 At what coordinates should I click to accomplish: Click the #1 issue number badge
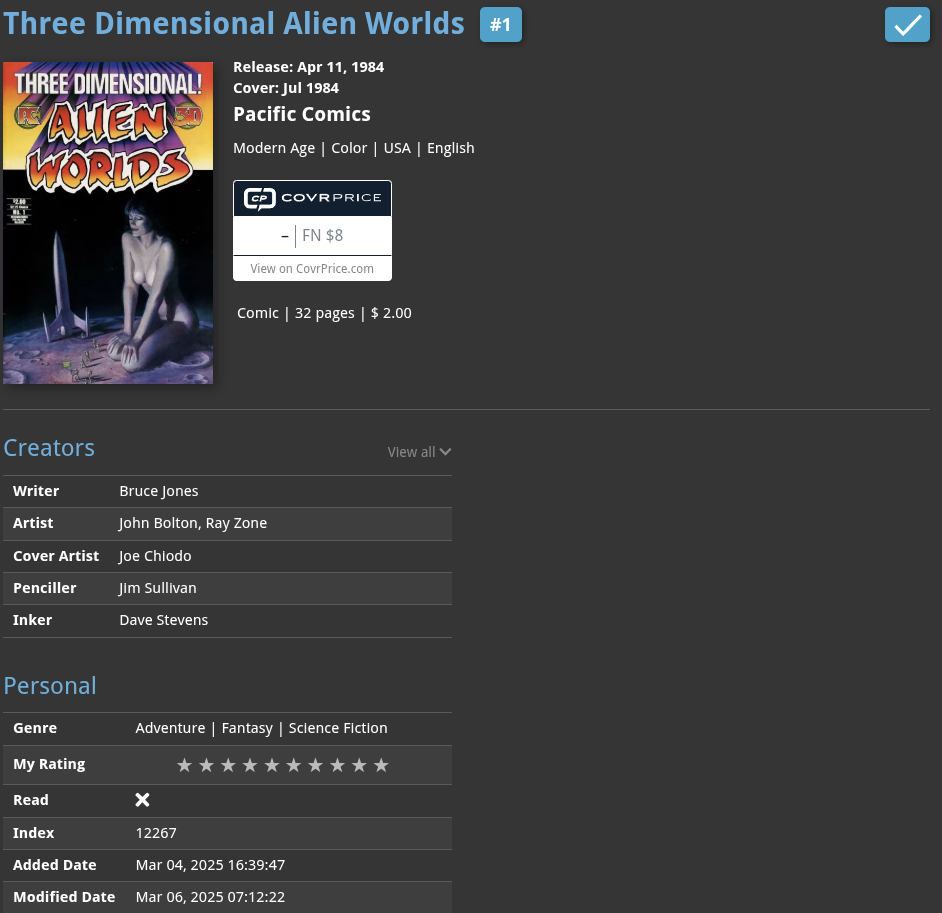(x=500, y=25)
